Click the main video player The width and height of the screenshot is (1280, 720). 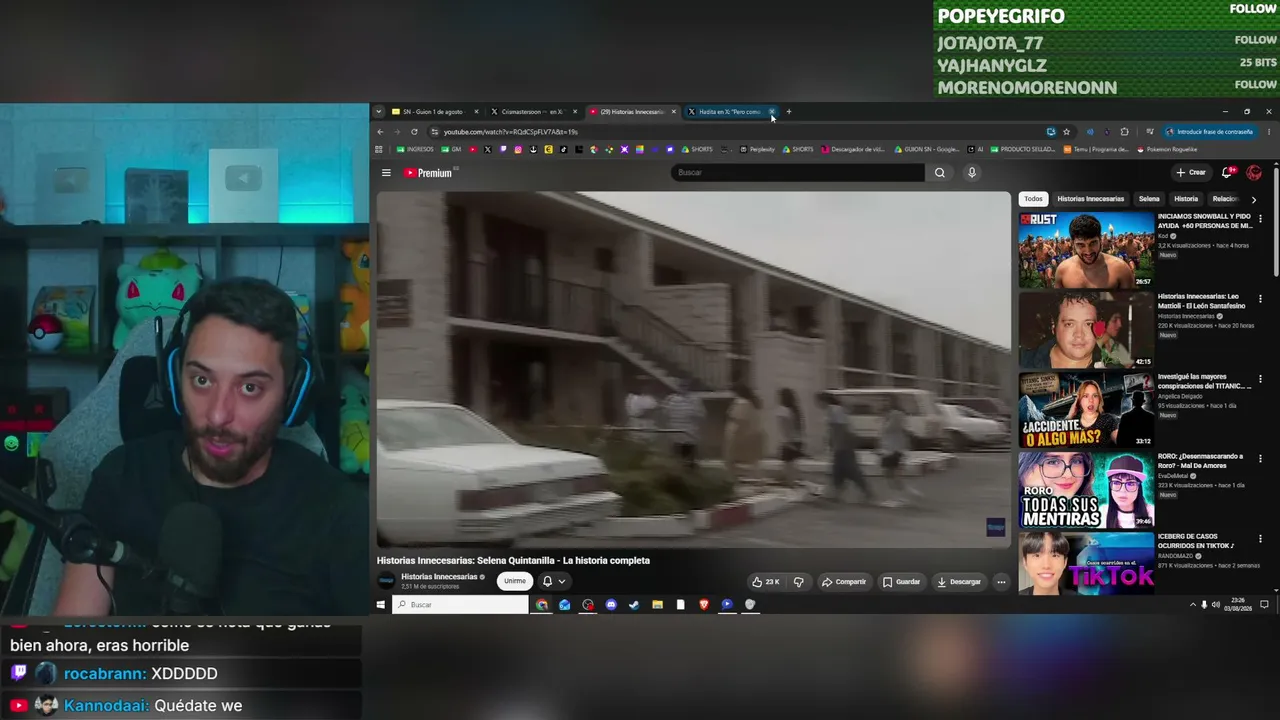693,370
